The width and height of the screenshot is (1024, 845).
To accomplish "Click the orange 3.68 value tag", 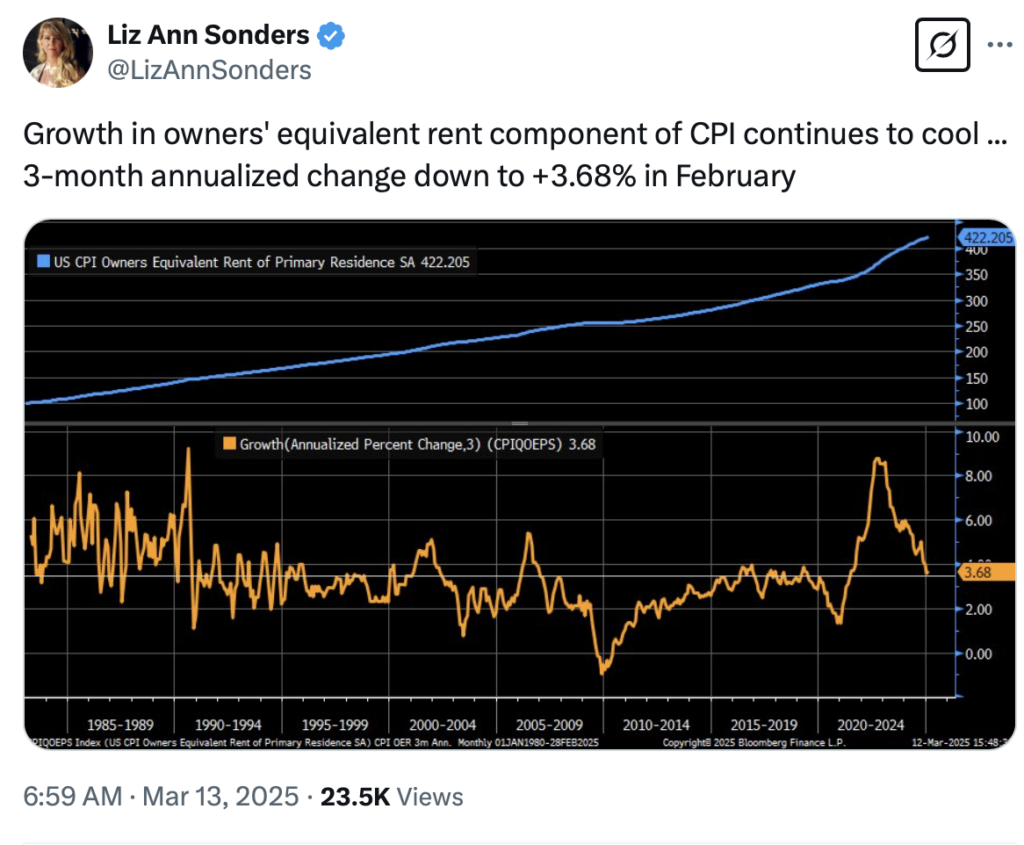I will coord(979,573).
